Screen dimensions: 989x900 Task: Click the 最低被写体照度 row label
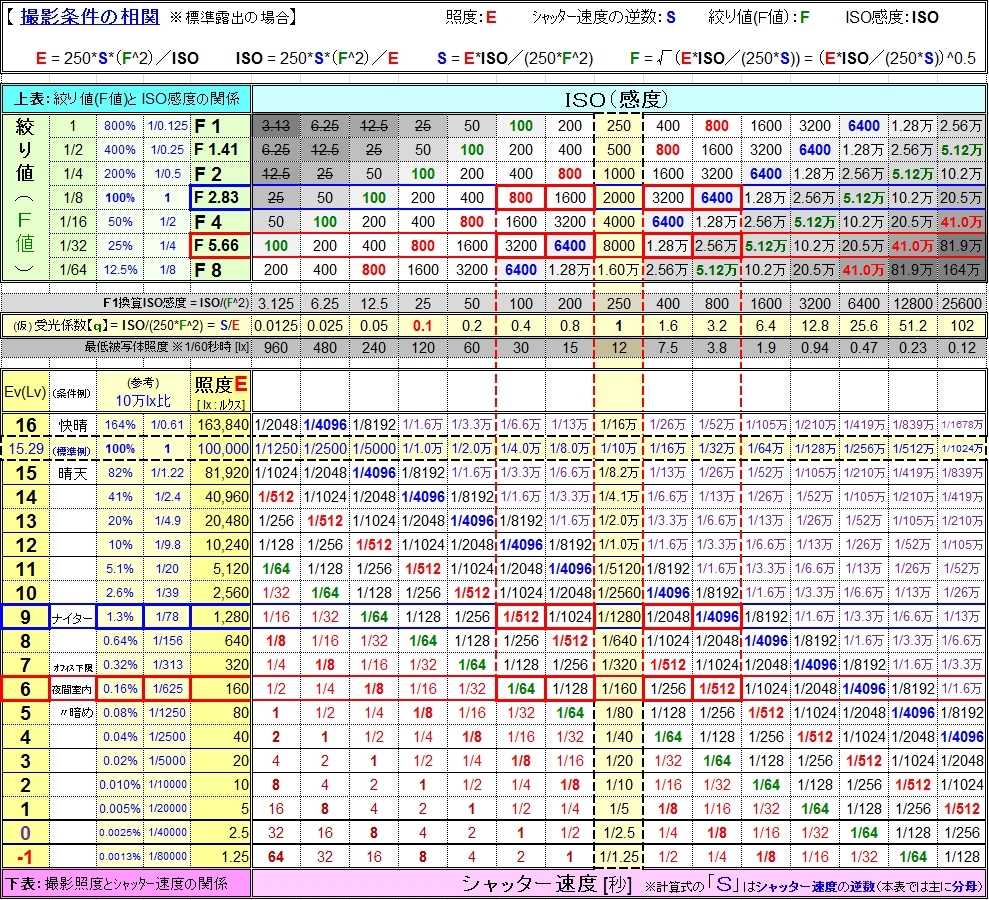167,348
